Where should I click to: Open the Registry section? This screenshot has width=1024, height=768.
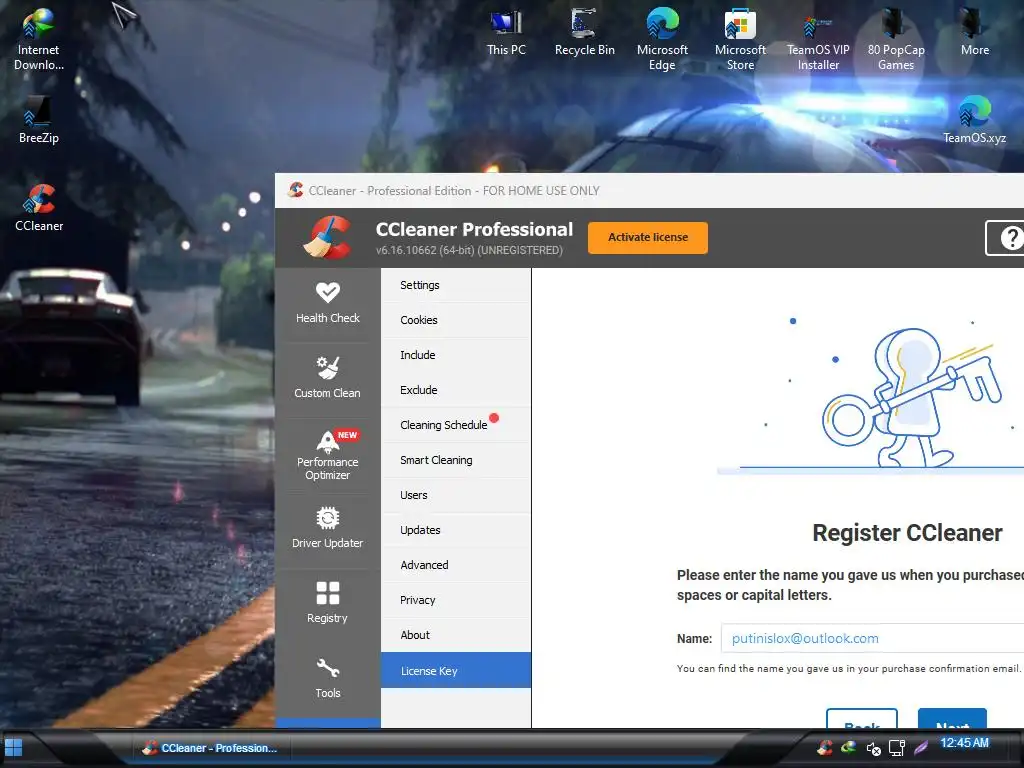pos(327,603)
